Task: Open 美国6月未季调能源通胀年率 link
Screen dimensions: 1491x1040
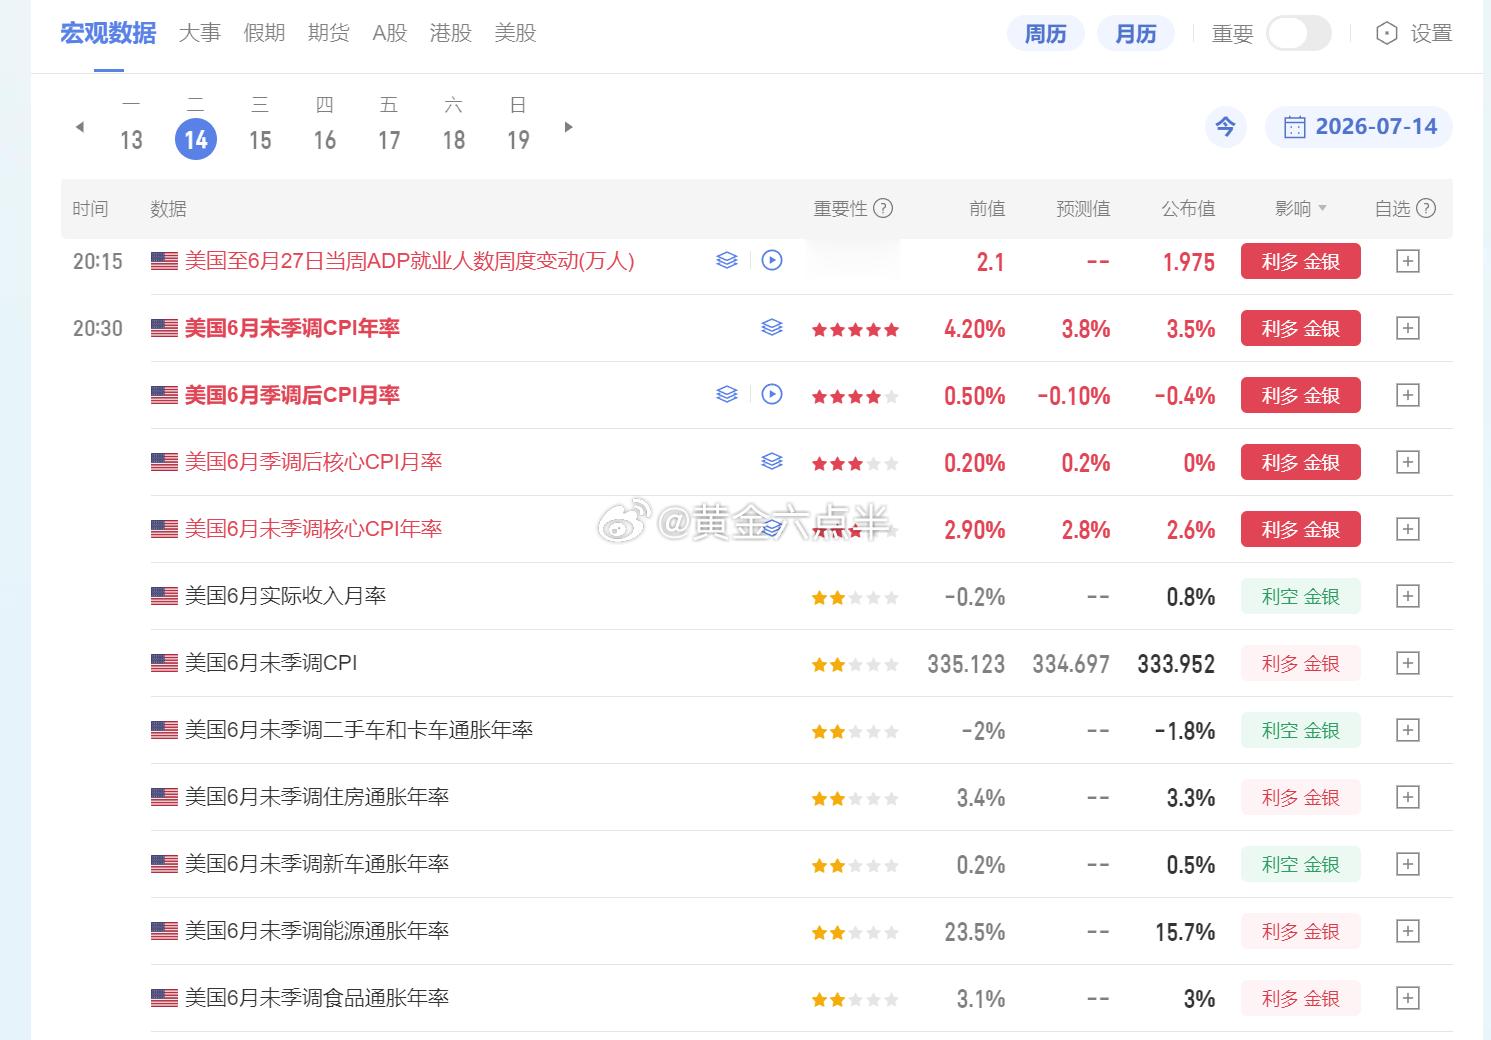Action: coord(317,931)
